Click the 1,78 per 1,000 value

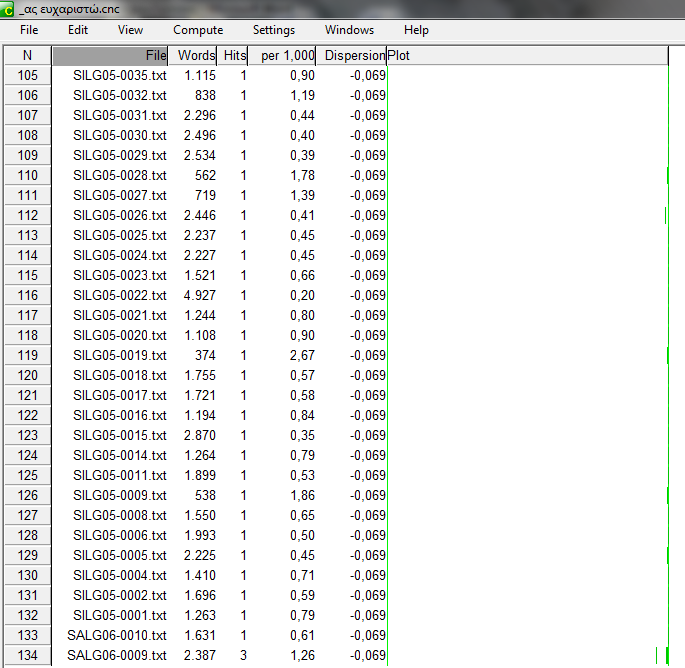click(x=302, y=176)
